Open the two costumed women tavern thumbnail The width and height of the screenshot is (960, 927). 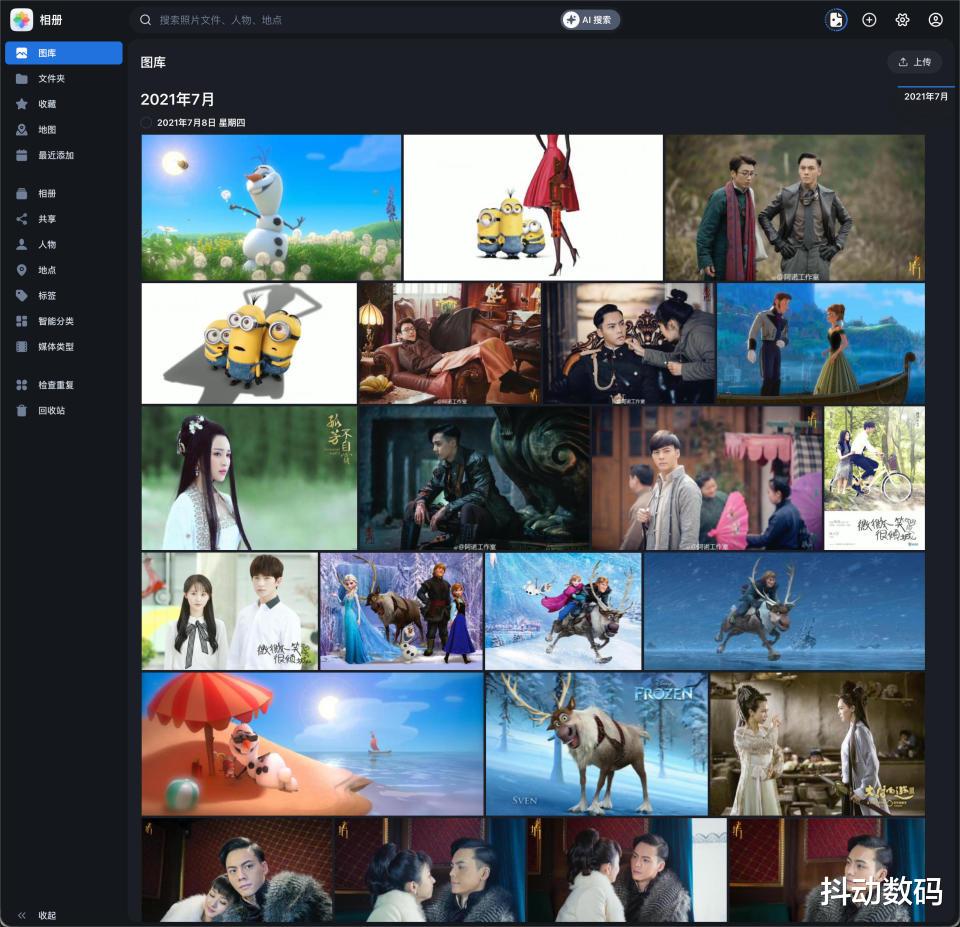tap(817, 744)
